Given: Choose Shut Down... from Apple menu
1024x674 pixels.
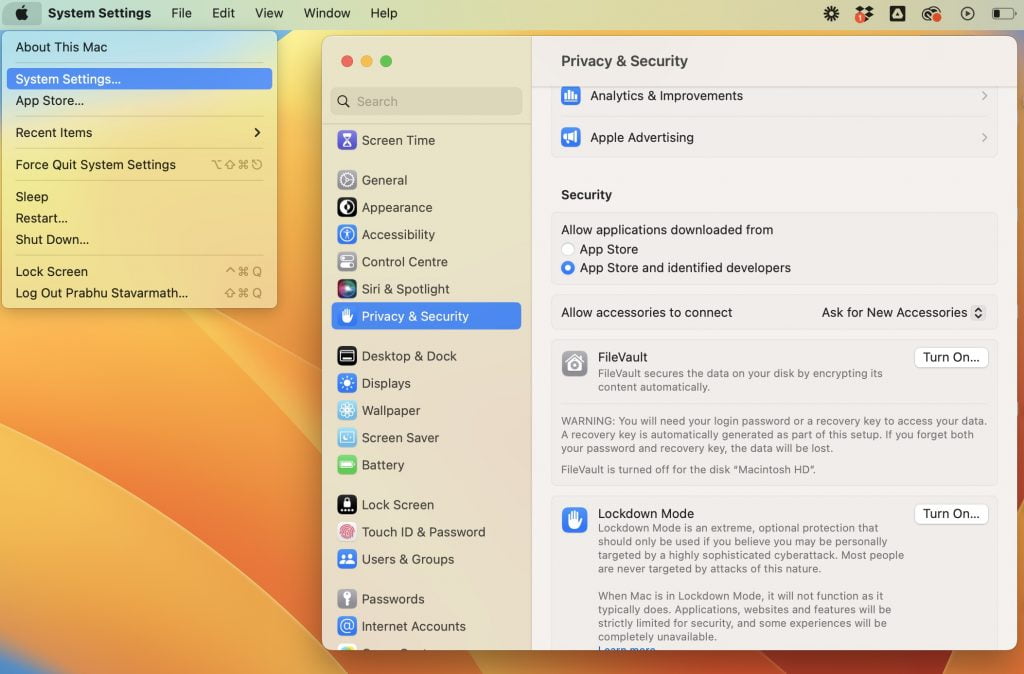Looking at the screenshot, I should click(x=139, y=240).
